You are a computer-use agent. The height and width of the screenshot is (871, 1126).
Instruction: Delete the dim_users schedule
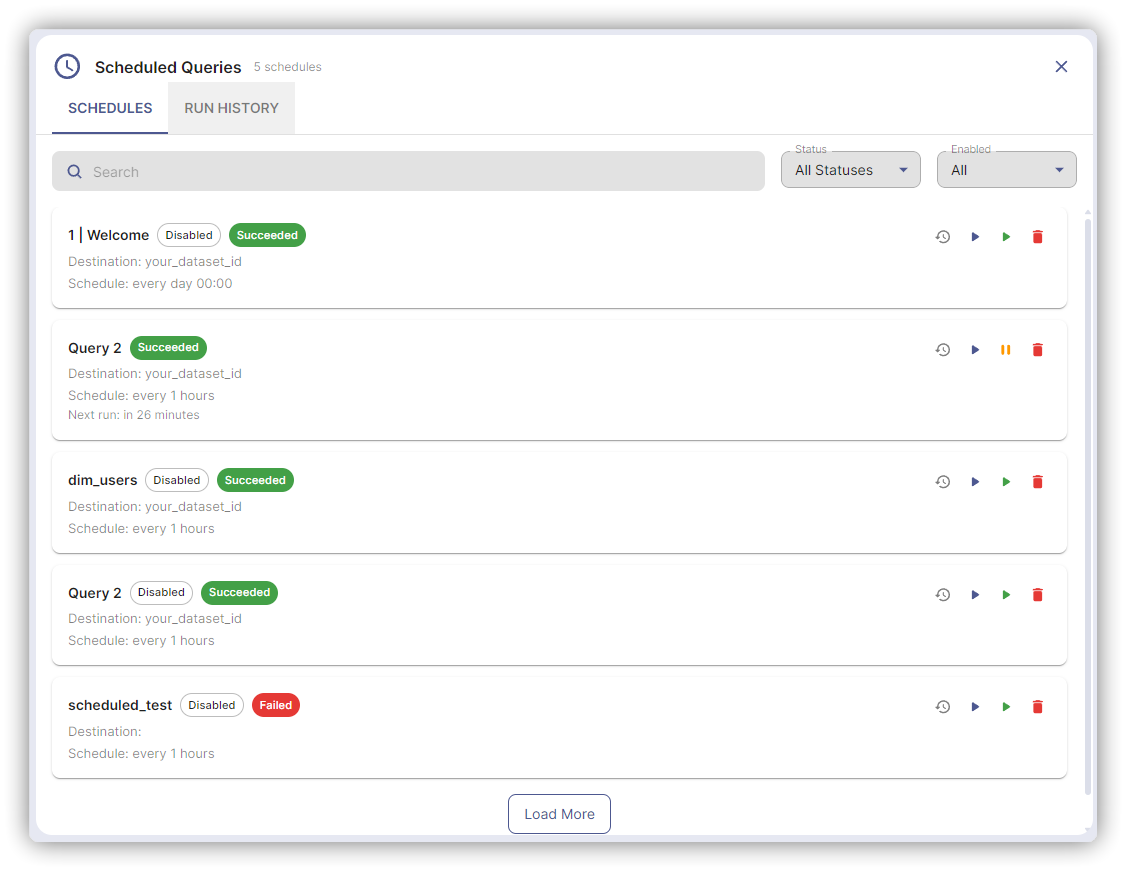(x=1037, y=482)
